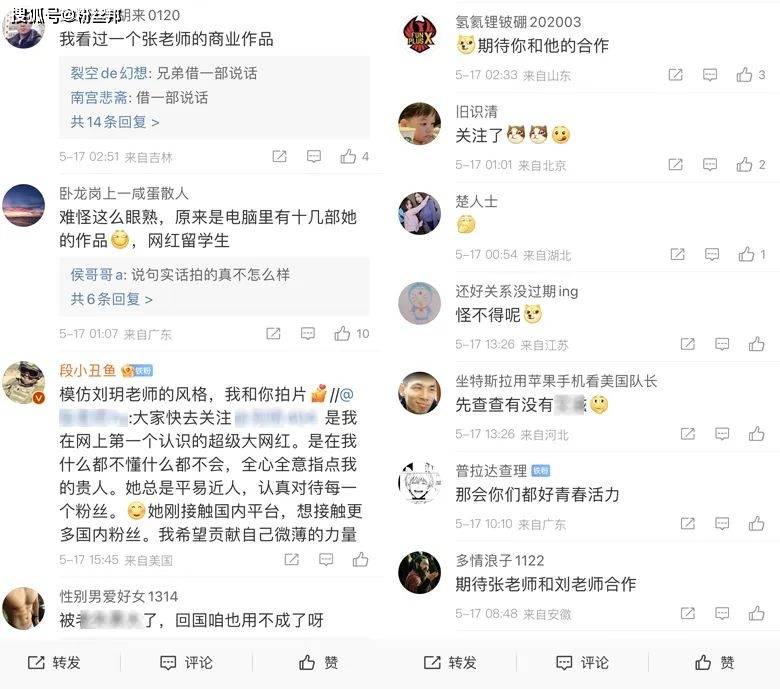
Task: Click repost icon on 楚人士's comment
Action: (678, 255)
